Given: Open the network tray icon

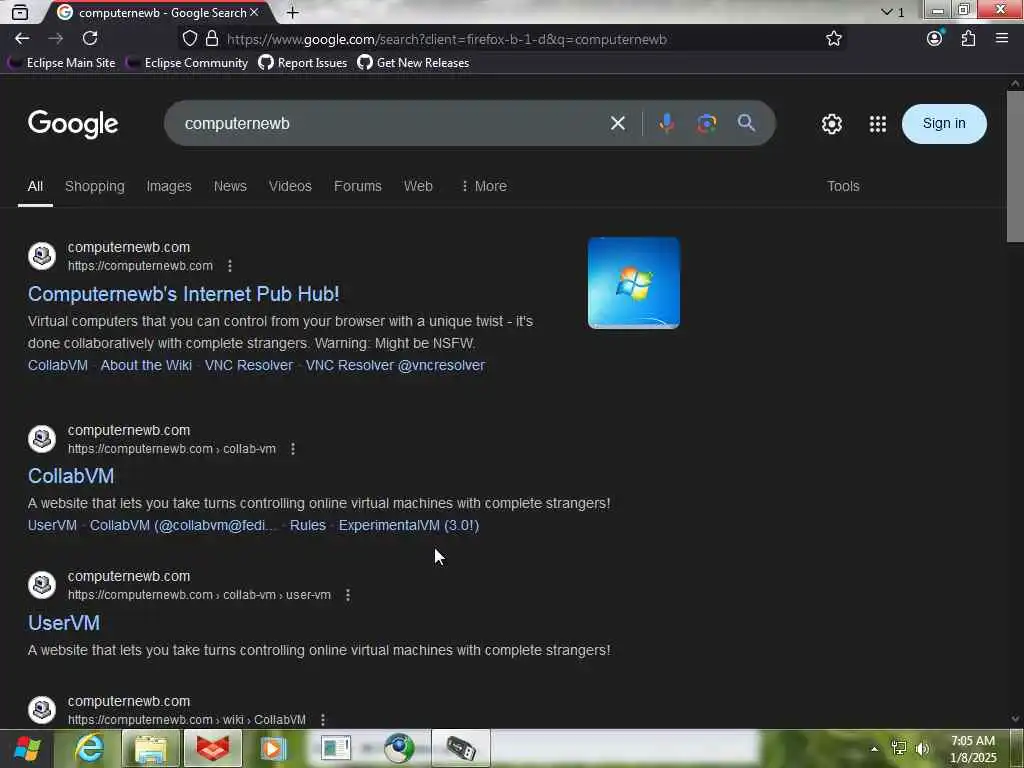Looking at the screenshot, I should point(899,748).
